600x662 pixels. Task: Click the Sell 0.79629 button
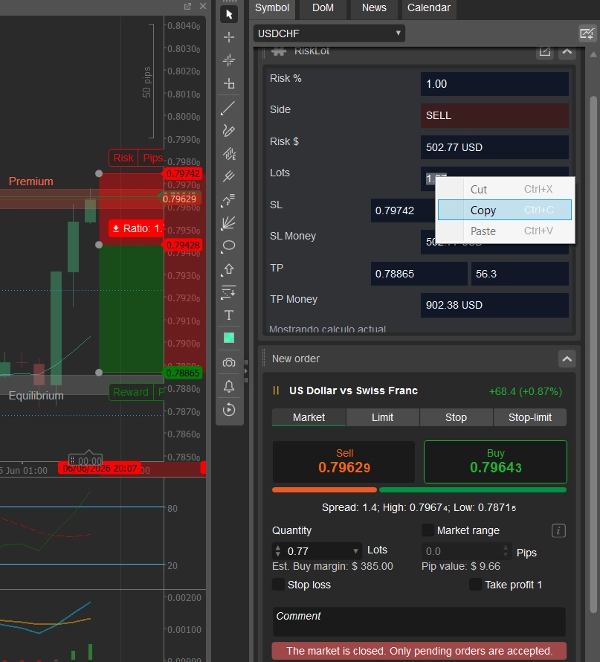coord(344,461)
